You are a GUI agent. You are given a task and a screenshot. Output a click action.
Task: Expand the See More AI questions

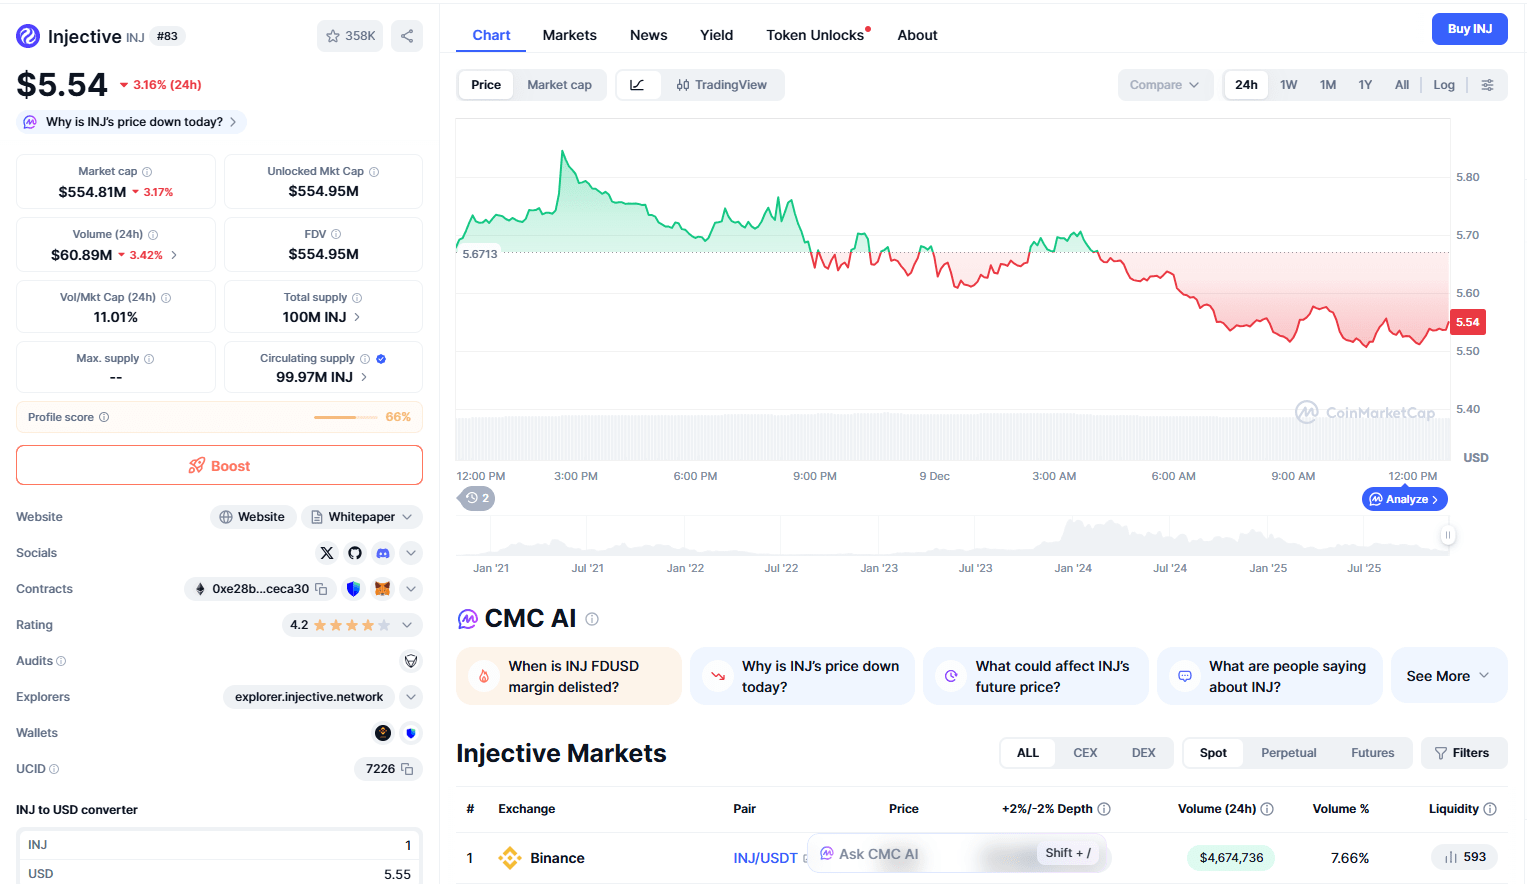[x=1447, y=676]
